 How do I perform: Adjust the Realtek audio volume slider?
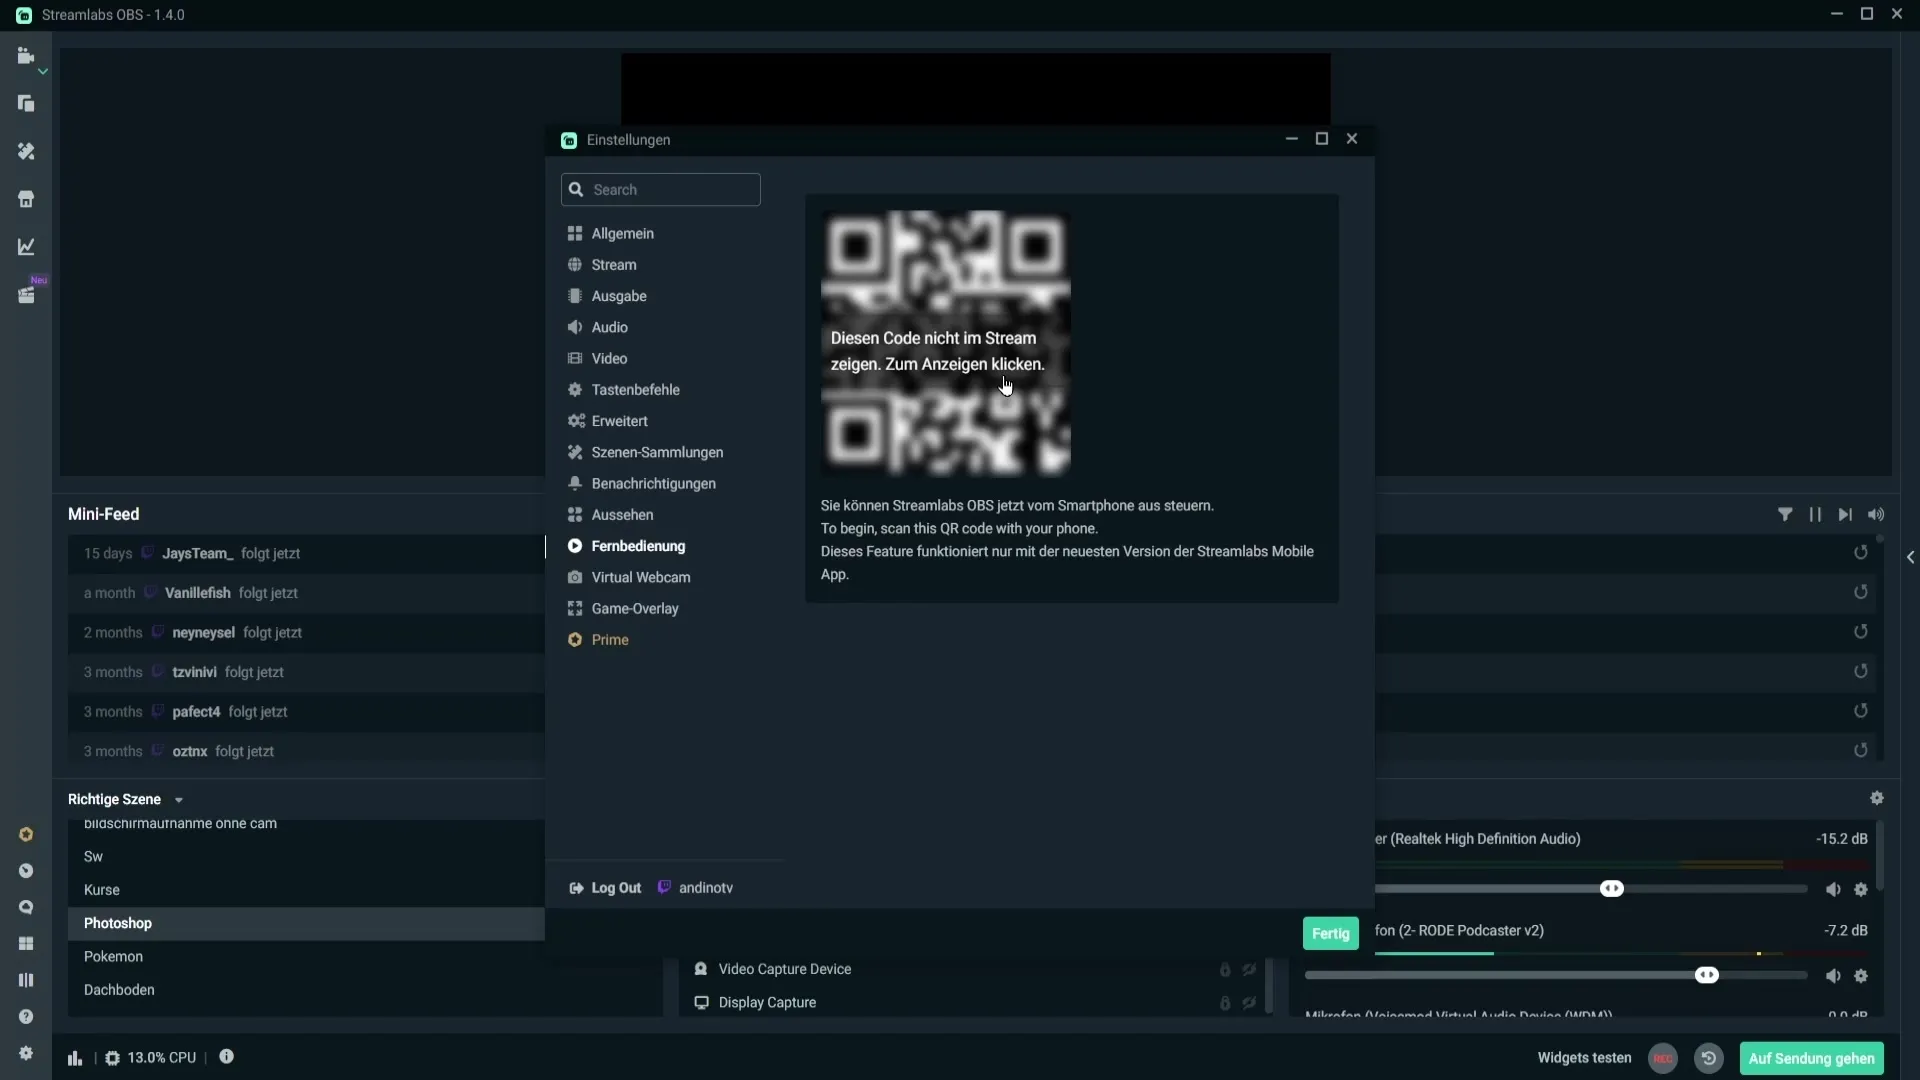[x=1611, y=889]
